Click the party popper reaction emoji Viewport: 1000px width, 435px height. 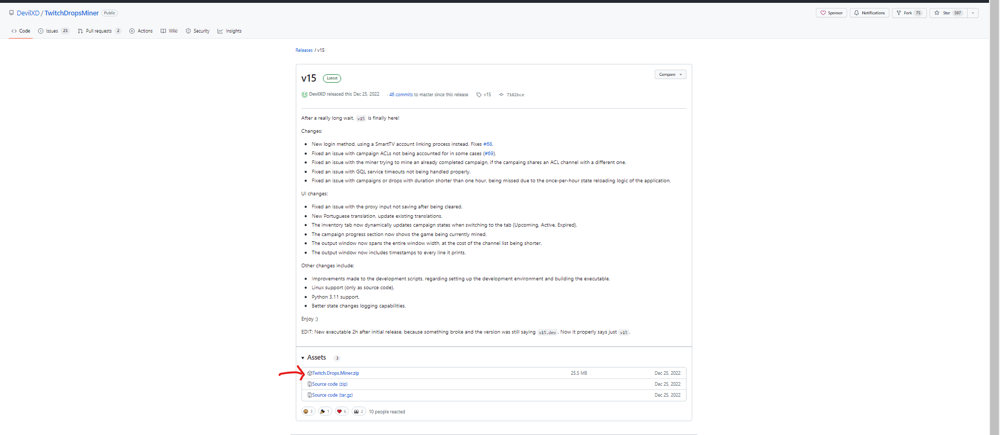pos(324,412)
